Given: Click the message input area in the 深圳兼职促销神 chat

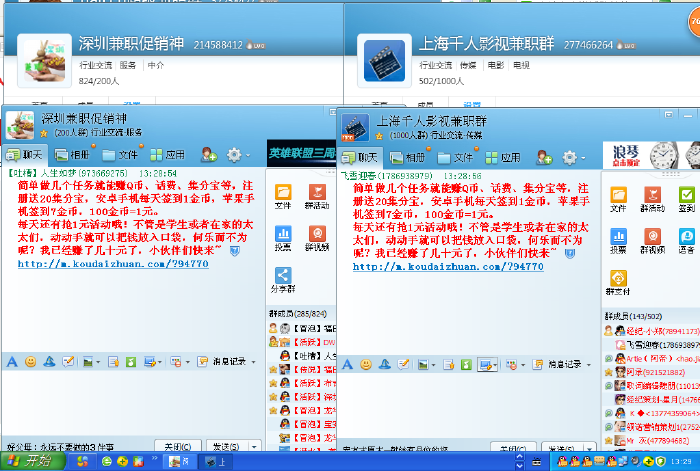Looking at the screenshot, I should 133,404.
